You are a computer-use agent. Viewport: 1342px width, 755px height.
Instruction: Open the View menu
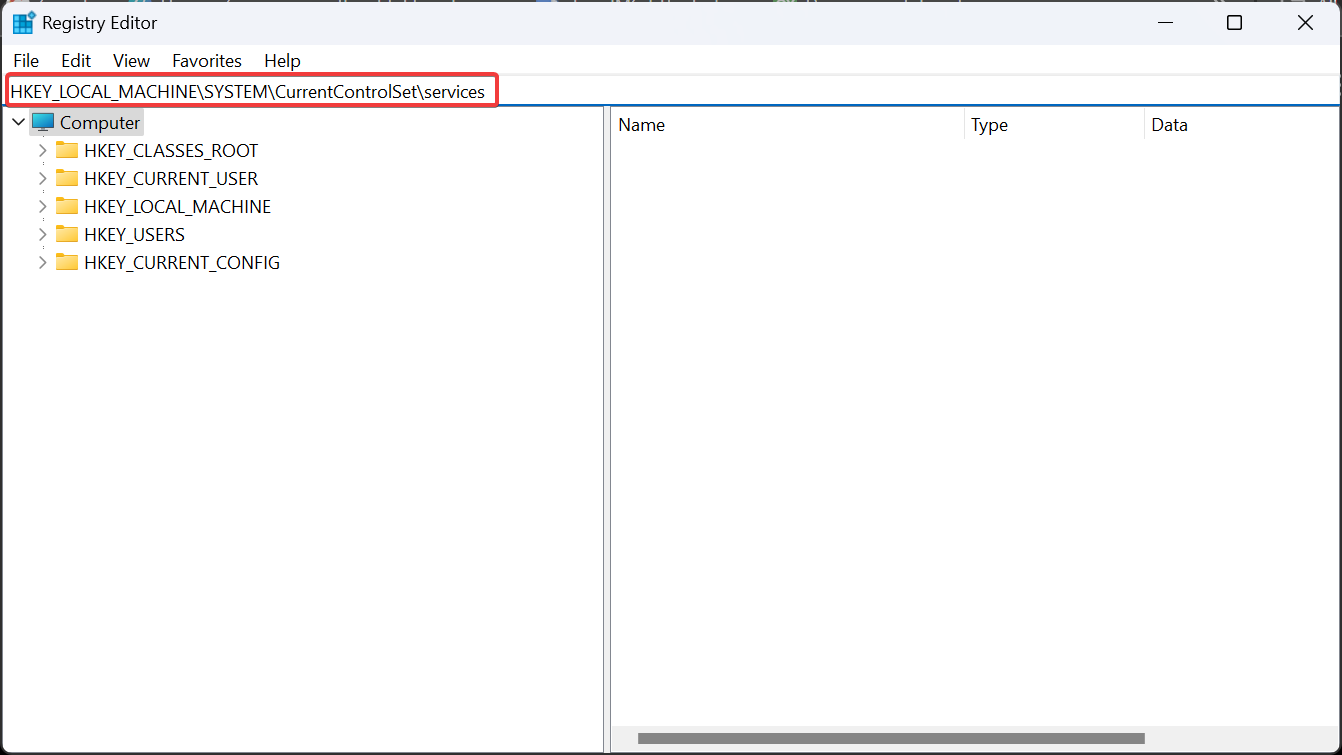(131, 61)
